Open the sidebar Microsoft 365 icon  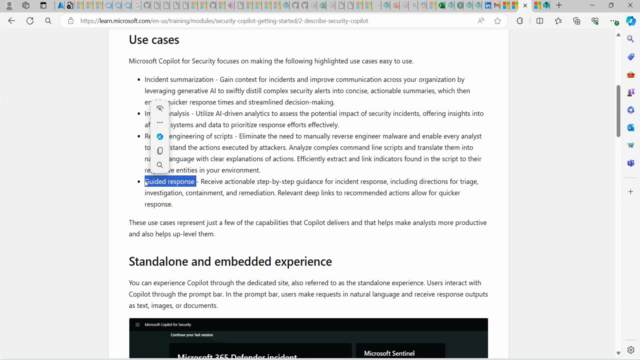[631, 110]
